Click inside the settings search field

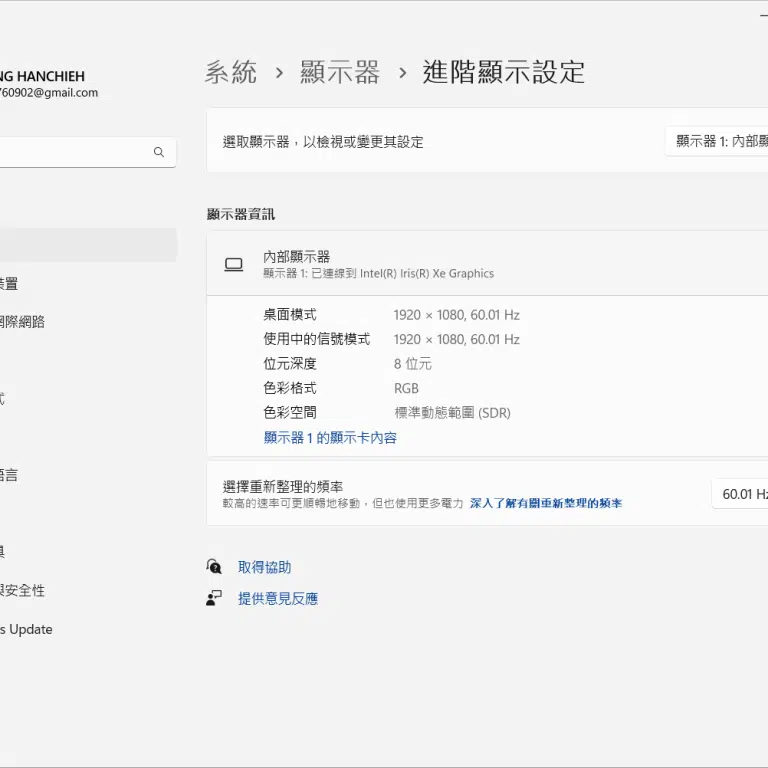coord(75,153)
